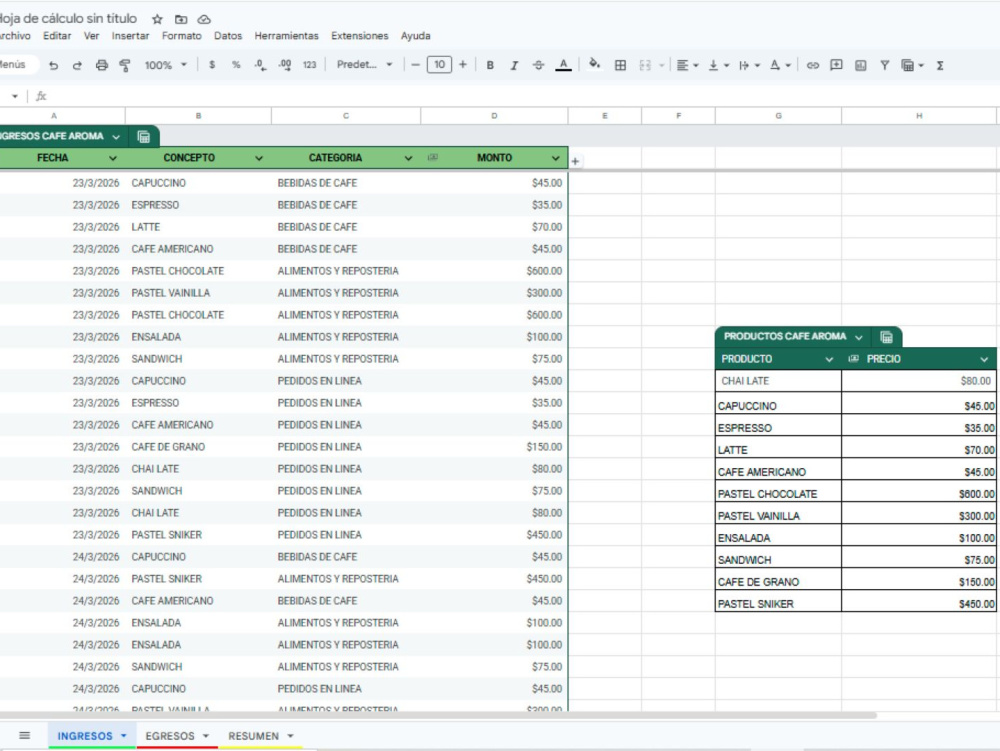
Task: Click the formula bar input
Action: [523, 96]
